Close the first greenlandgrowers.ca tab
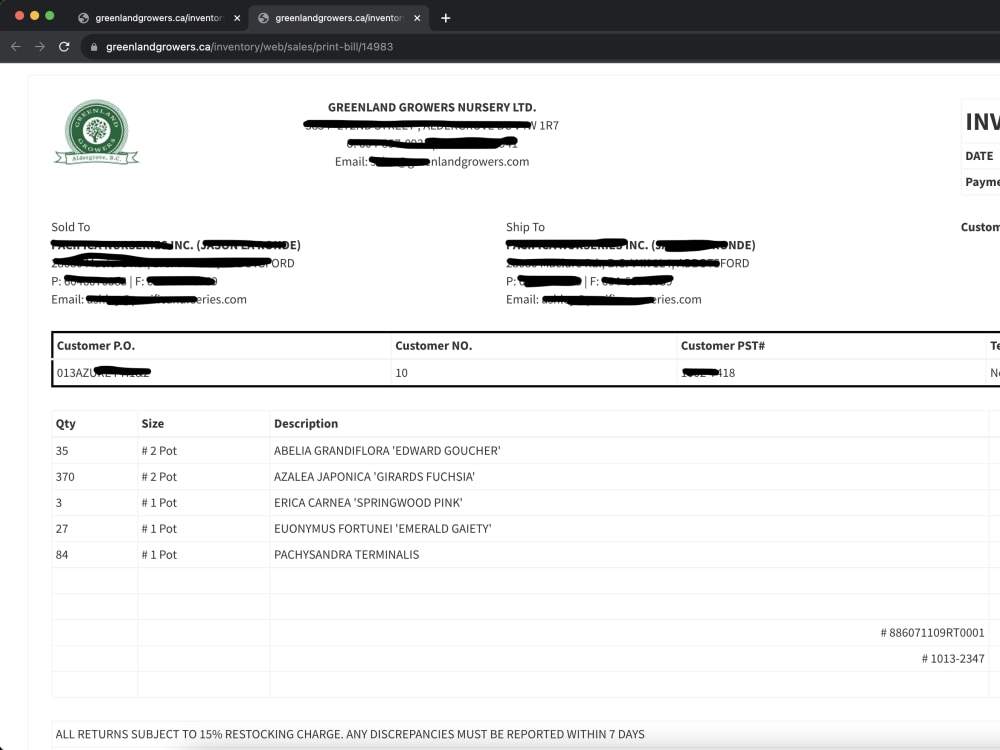 coord(237,18)
